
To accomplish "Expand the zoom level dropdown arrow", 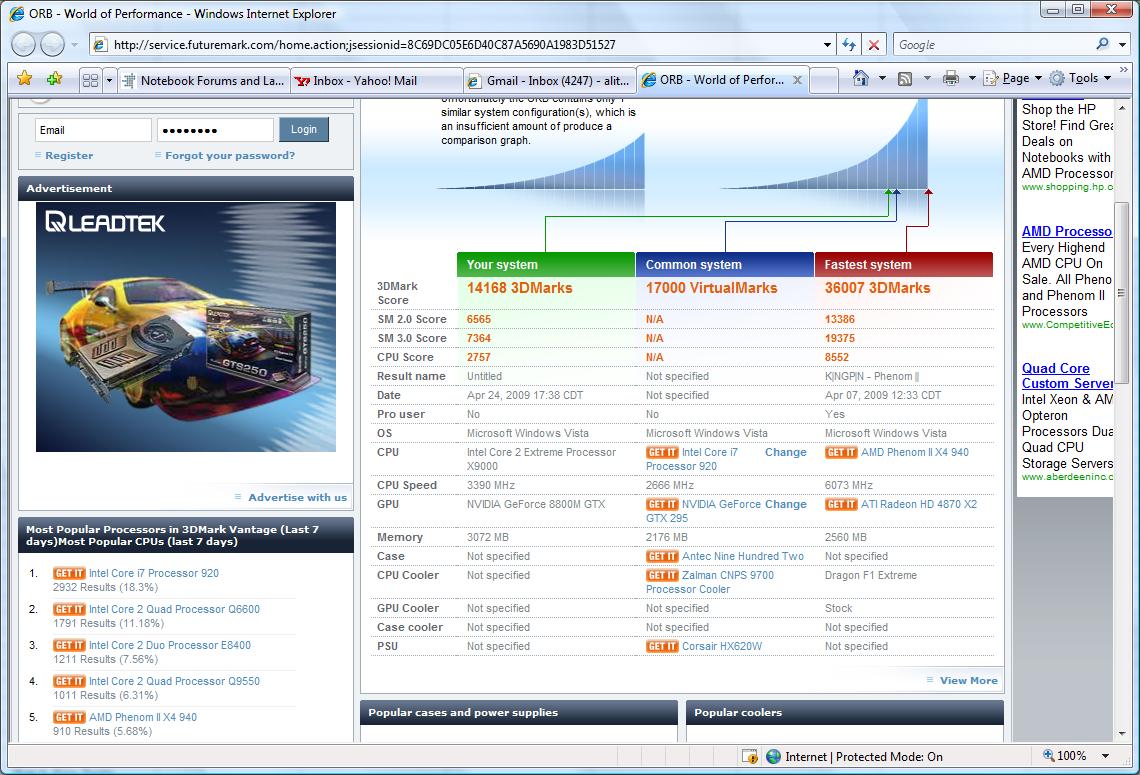I will [x=1105, y=756].
